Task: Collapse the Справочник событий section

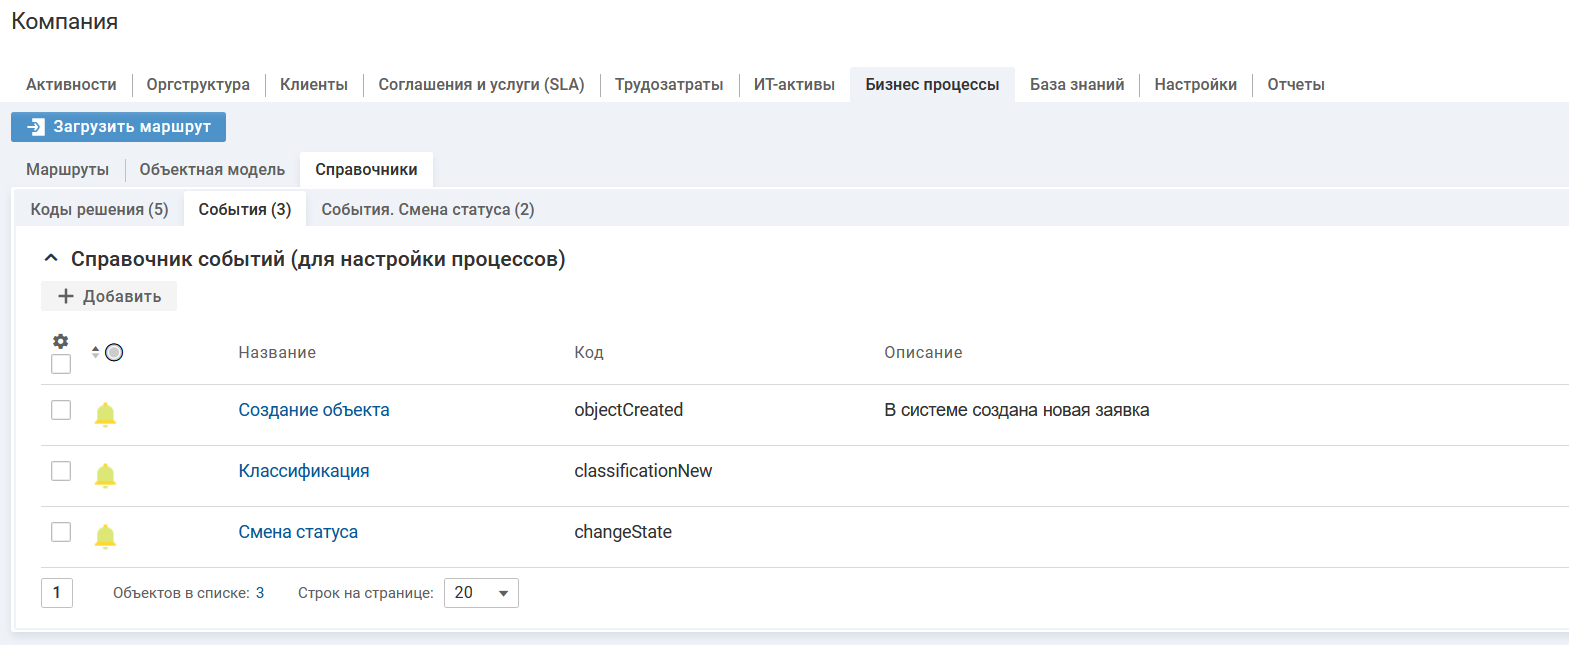Action: click(51, 259)
